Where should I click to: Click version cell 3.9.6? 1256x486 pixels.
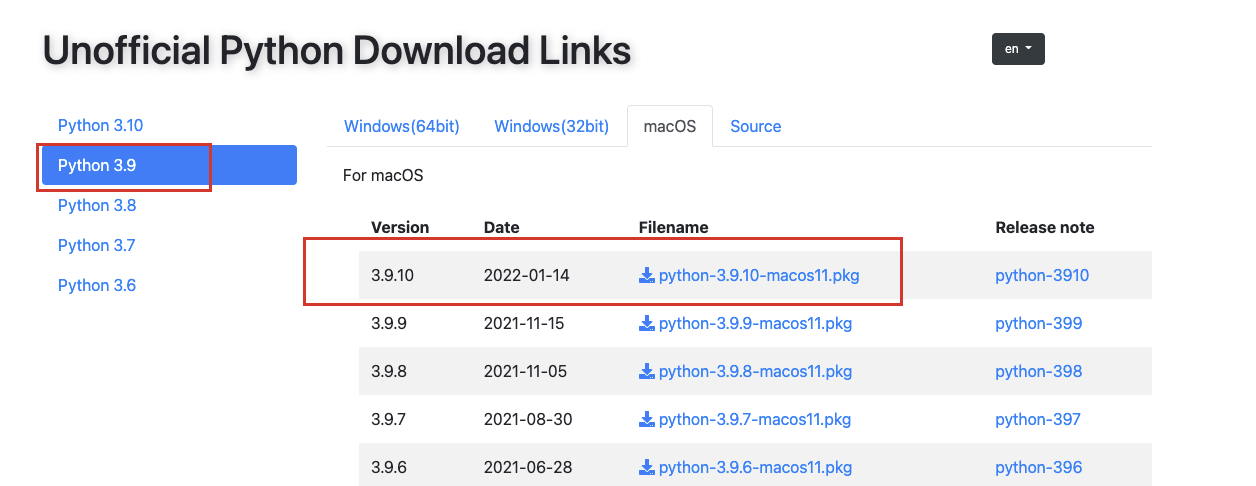(x=388, y=467)
